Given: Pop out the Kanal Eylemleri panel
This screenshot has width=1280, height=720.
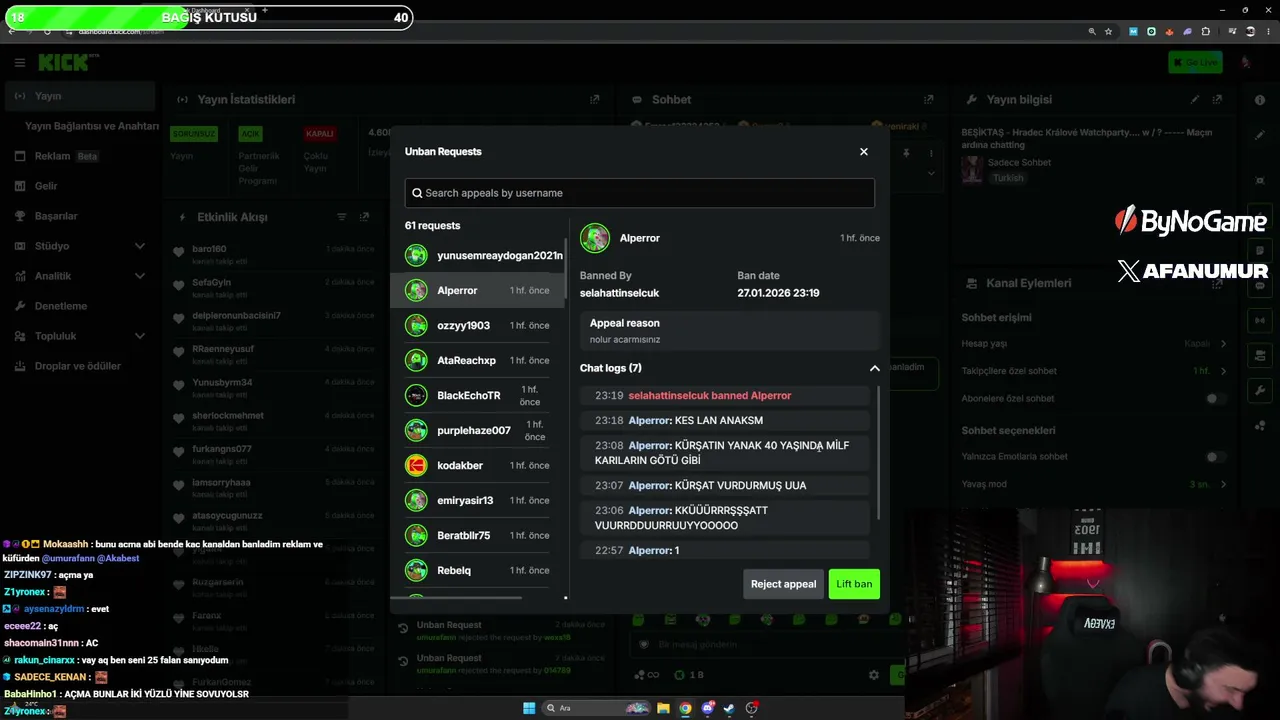Looking at the screenshot, I should point(1217,283).
